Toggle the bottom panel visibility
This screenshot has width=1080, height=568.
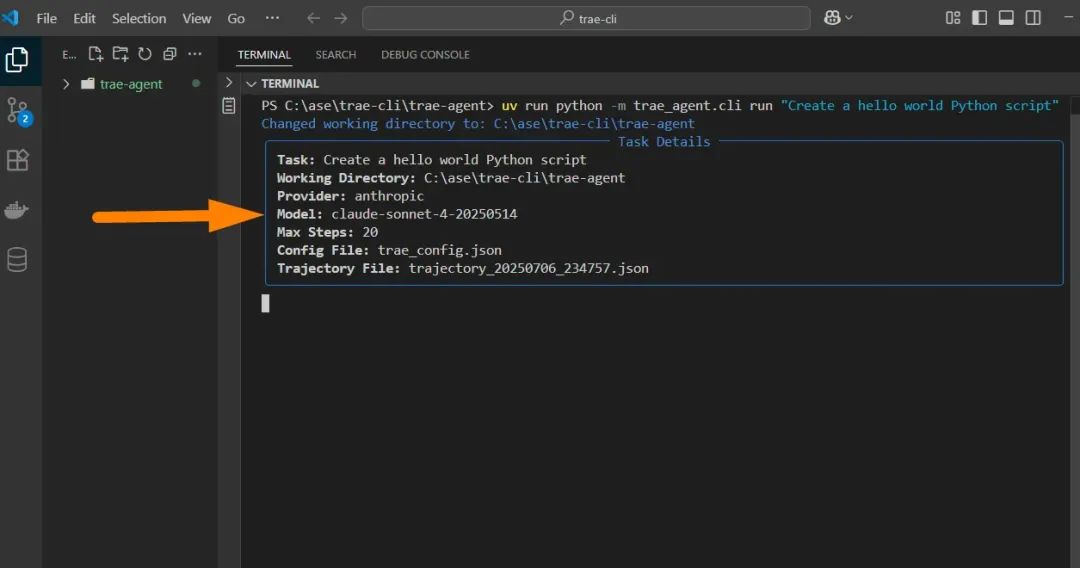[x=1007, y=18]
